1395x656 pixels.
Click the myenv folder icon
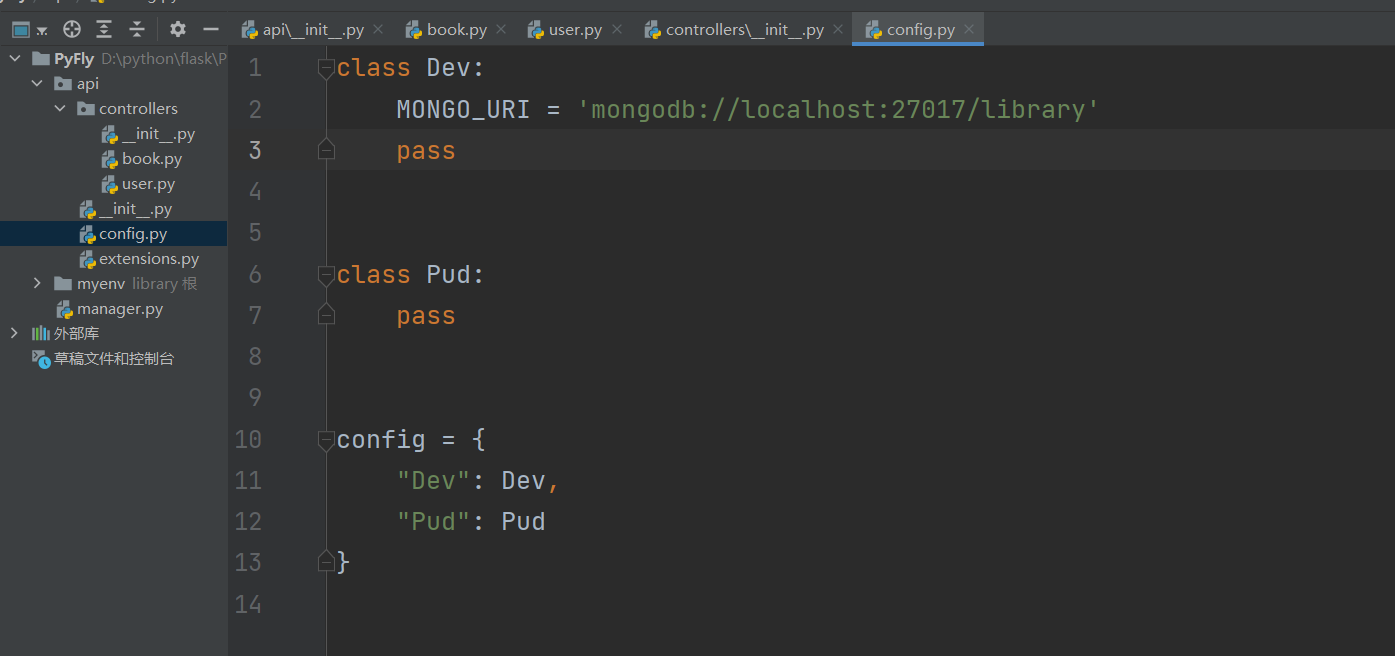(63, 284)
